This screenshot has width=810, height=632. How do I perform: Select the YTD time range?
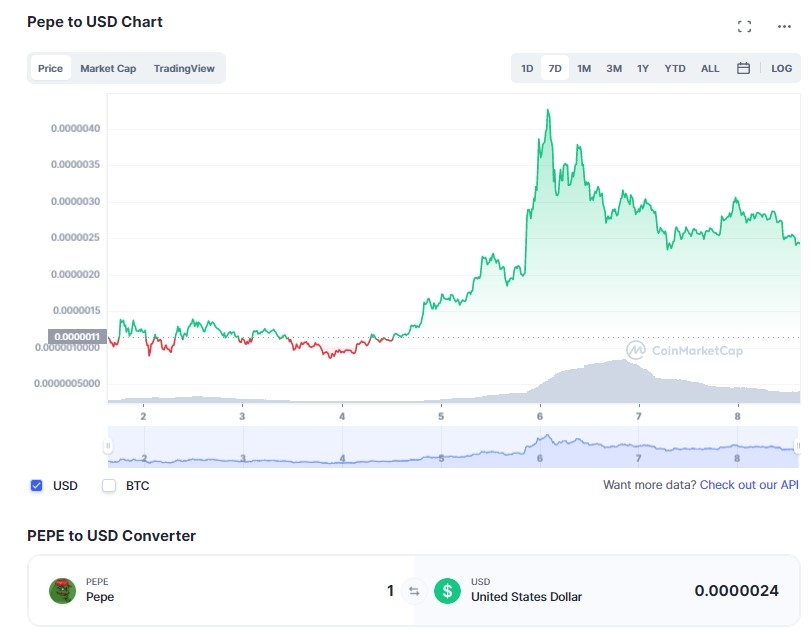(x=675, y=68)
